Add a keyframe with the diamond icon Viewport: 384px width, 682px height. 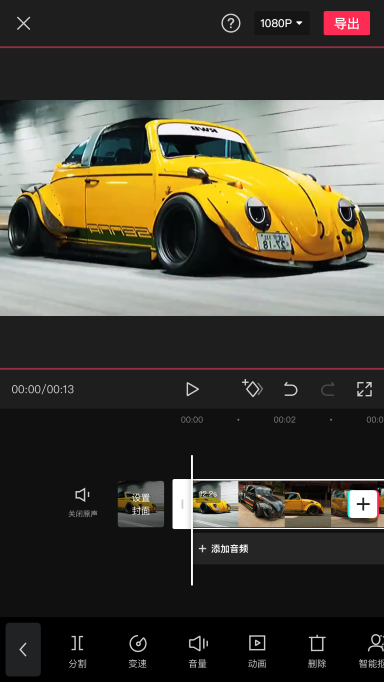click(x=252, y=388)
